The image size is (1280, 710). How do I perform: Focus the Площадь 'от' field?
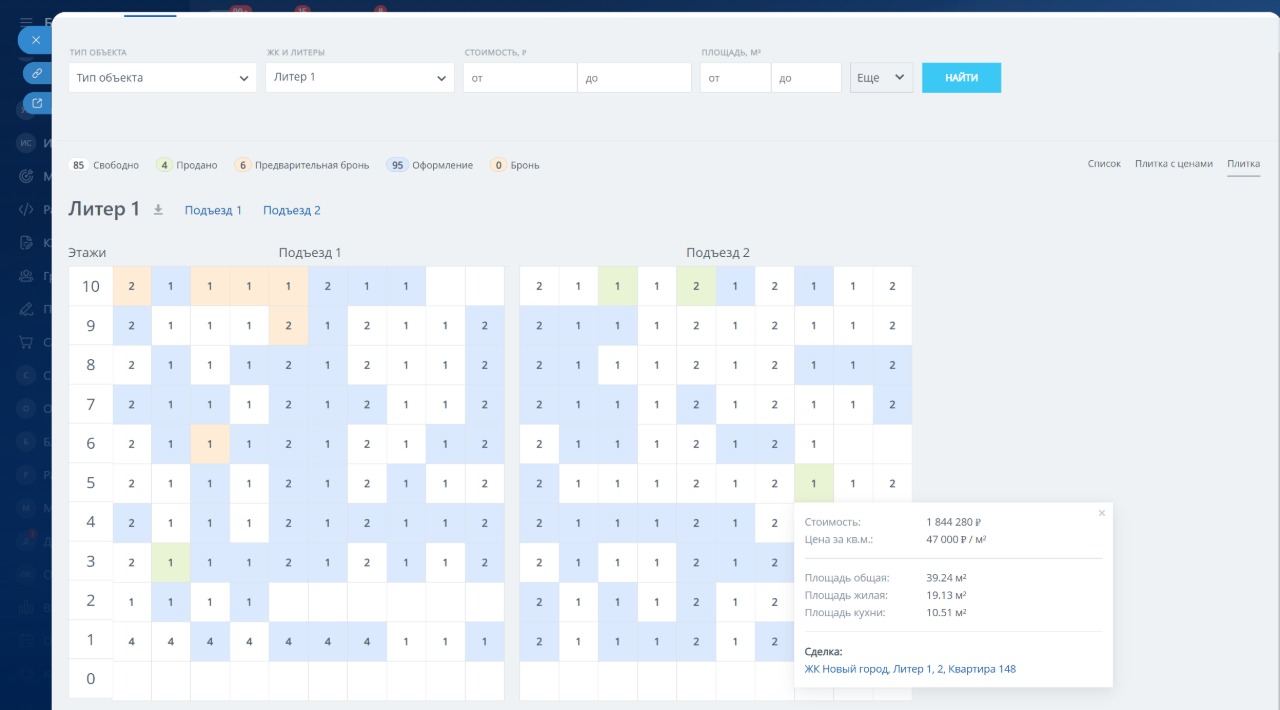pyautogui.click(x=735, y=77)
